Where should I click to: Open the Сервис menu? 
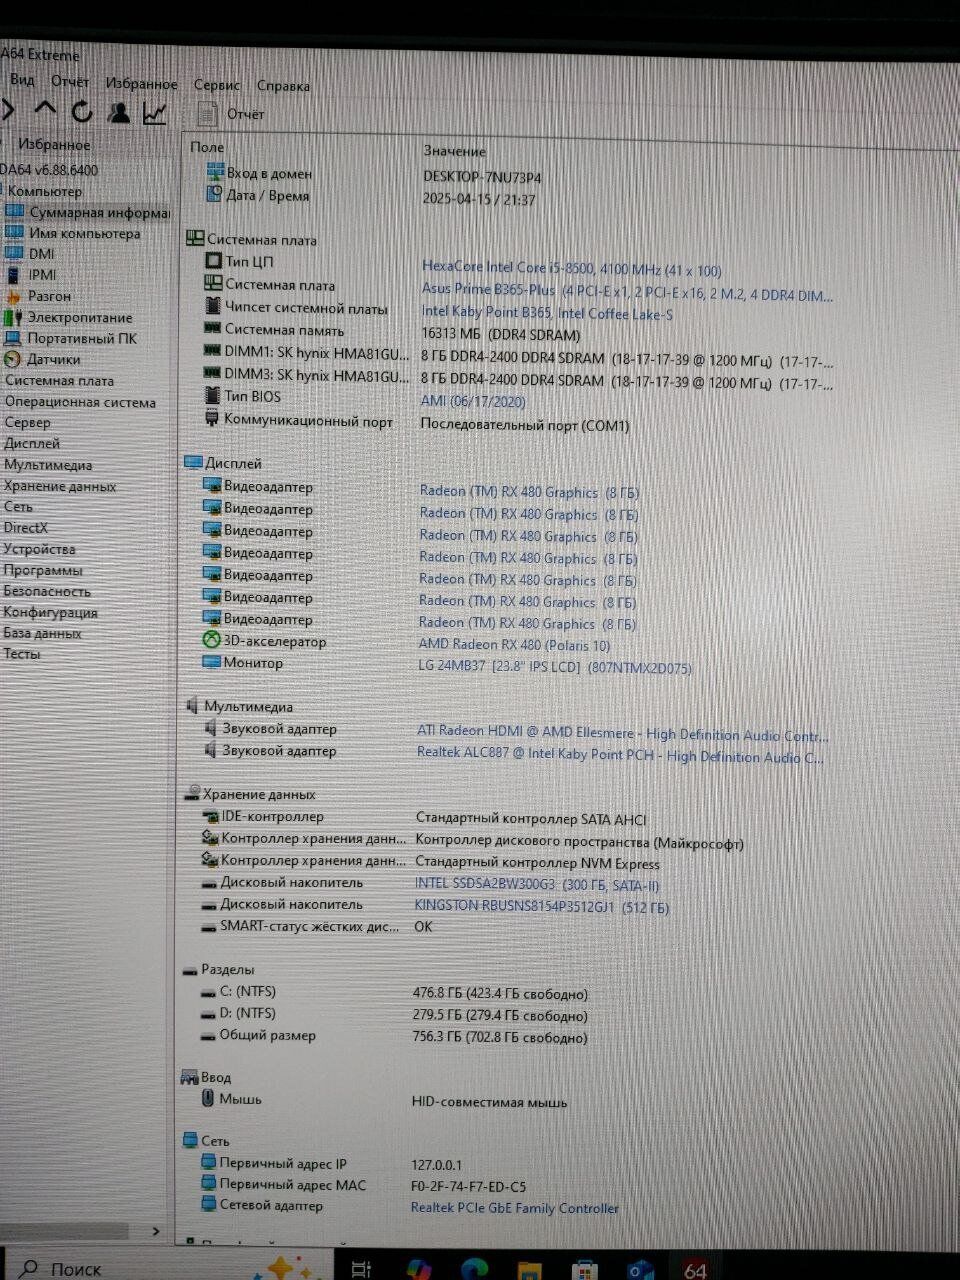[x=216, y=85]
